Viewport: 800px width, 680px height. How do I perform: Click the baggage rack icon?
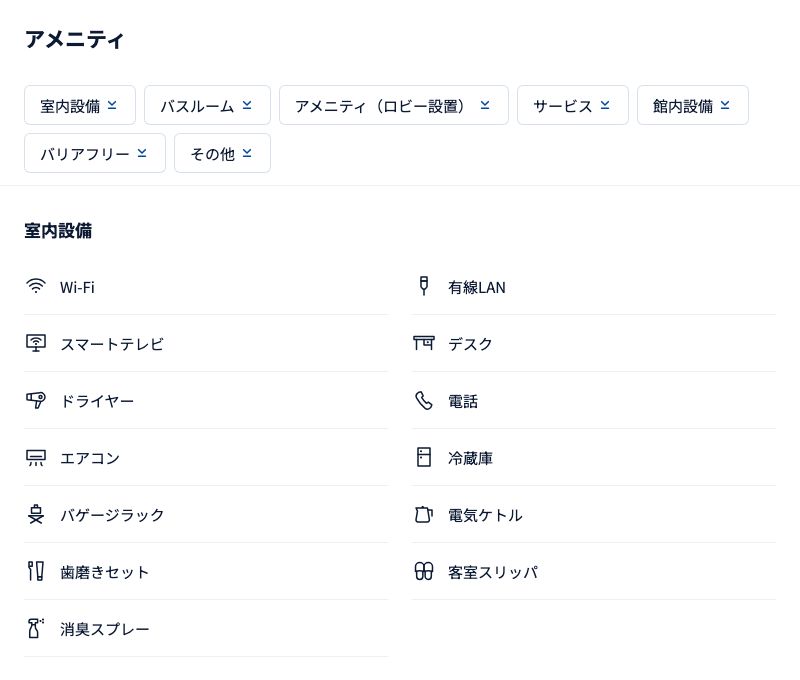click(x=36, y=514)
